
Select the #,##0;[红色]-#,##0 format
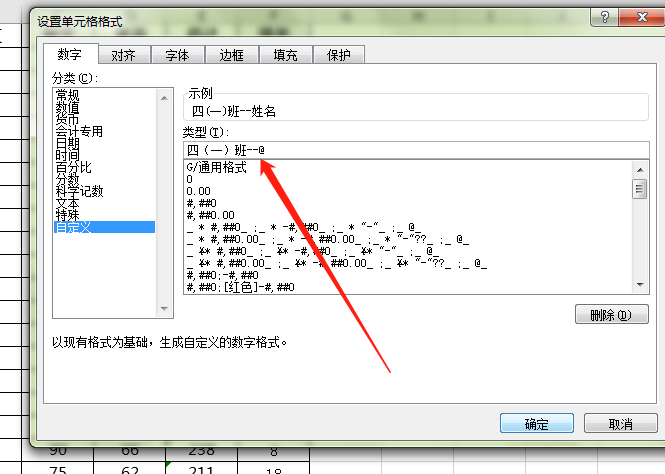408,287
